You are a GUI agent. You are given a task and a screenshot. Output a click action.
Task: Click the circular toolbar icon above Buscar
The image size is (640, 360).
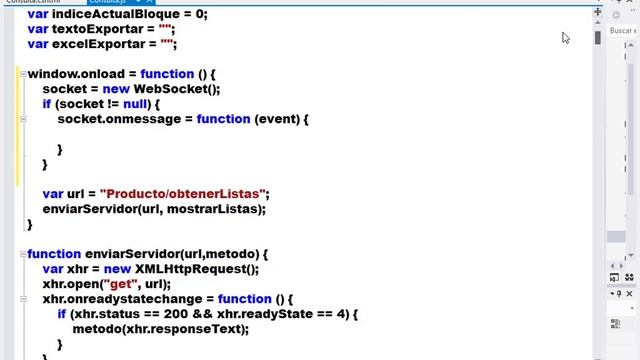click(x=616, y=16)
